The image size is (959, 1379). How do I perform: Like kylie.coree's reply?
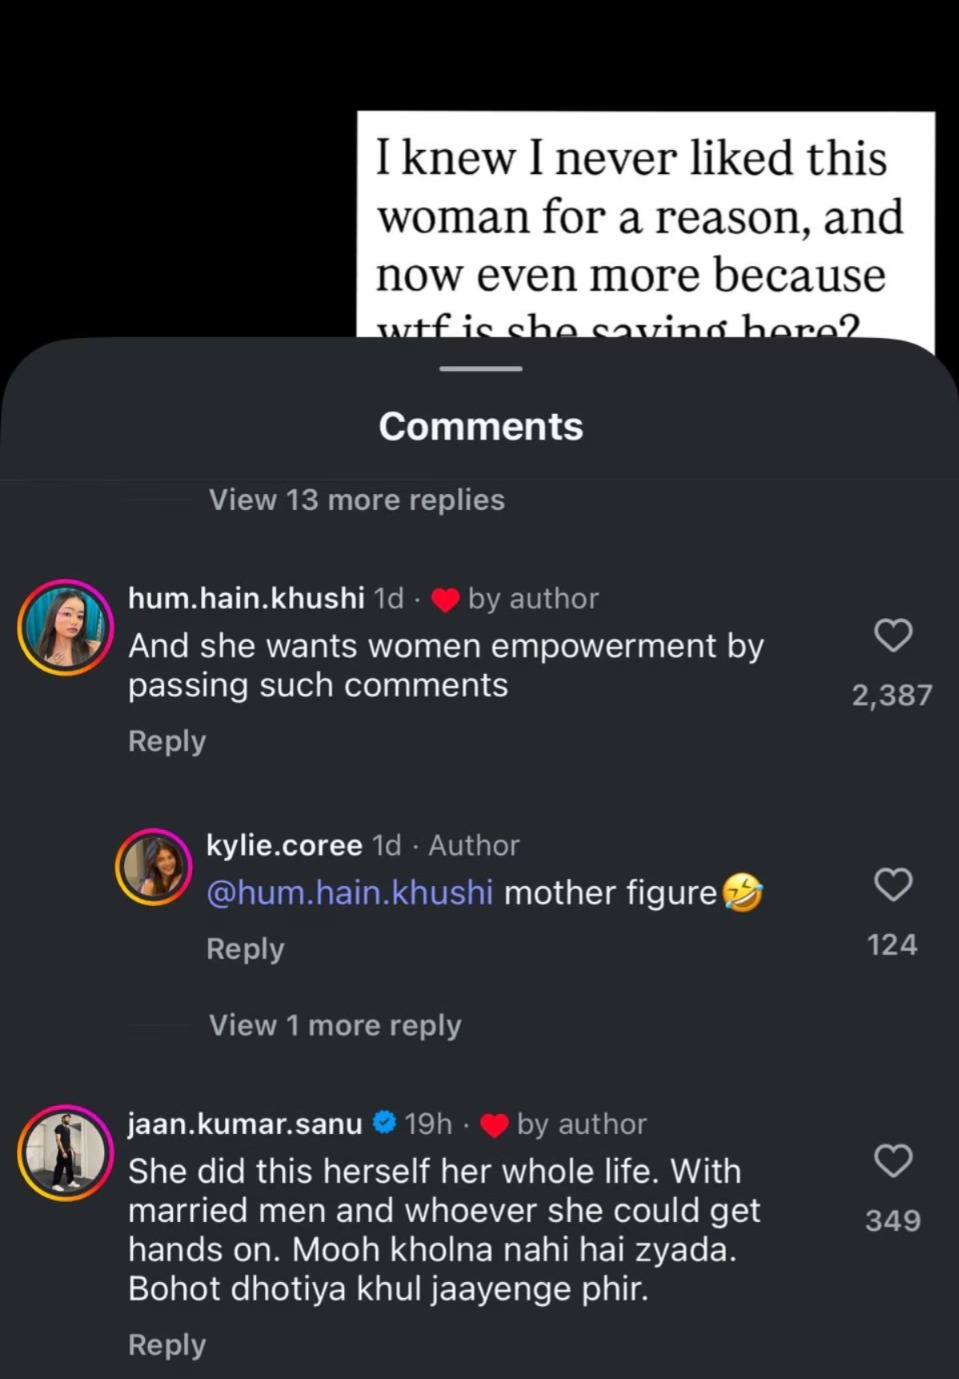891,885
